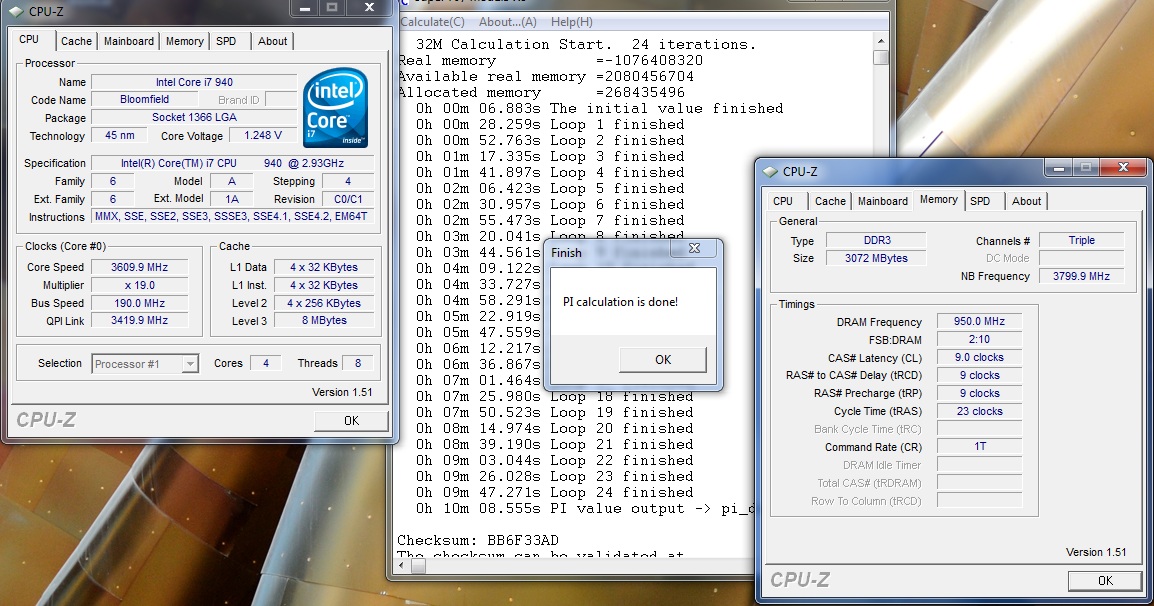1154x606 pixels.
Task: Click the 45 nm technology value
Action: (119, 135)
